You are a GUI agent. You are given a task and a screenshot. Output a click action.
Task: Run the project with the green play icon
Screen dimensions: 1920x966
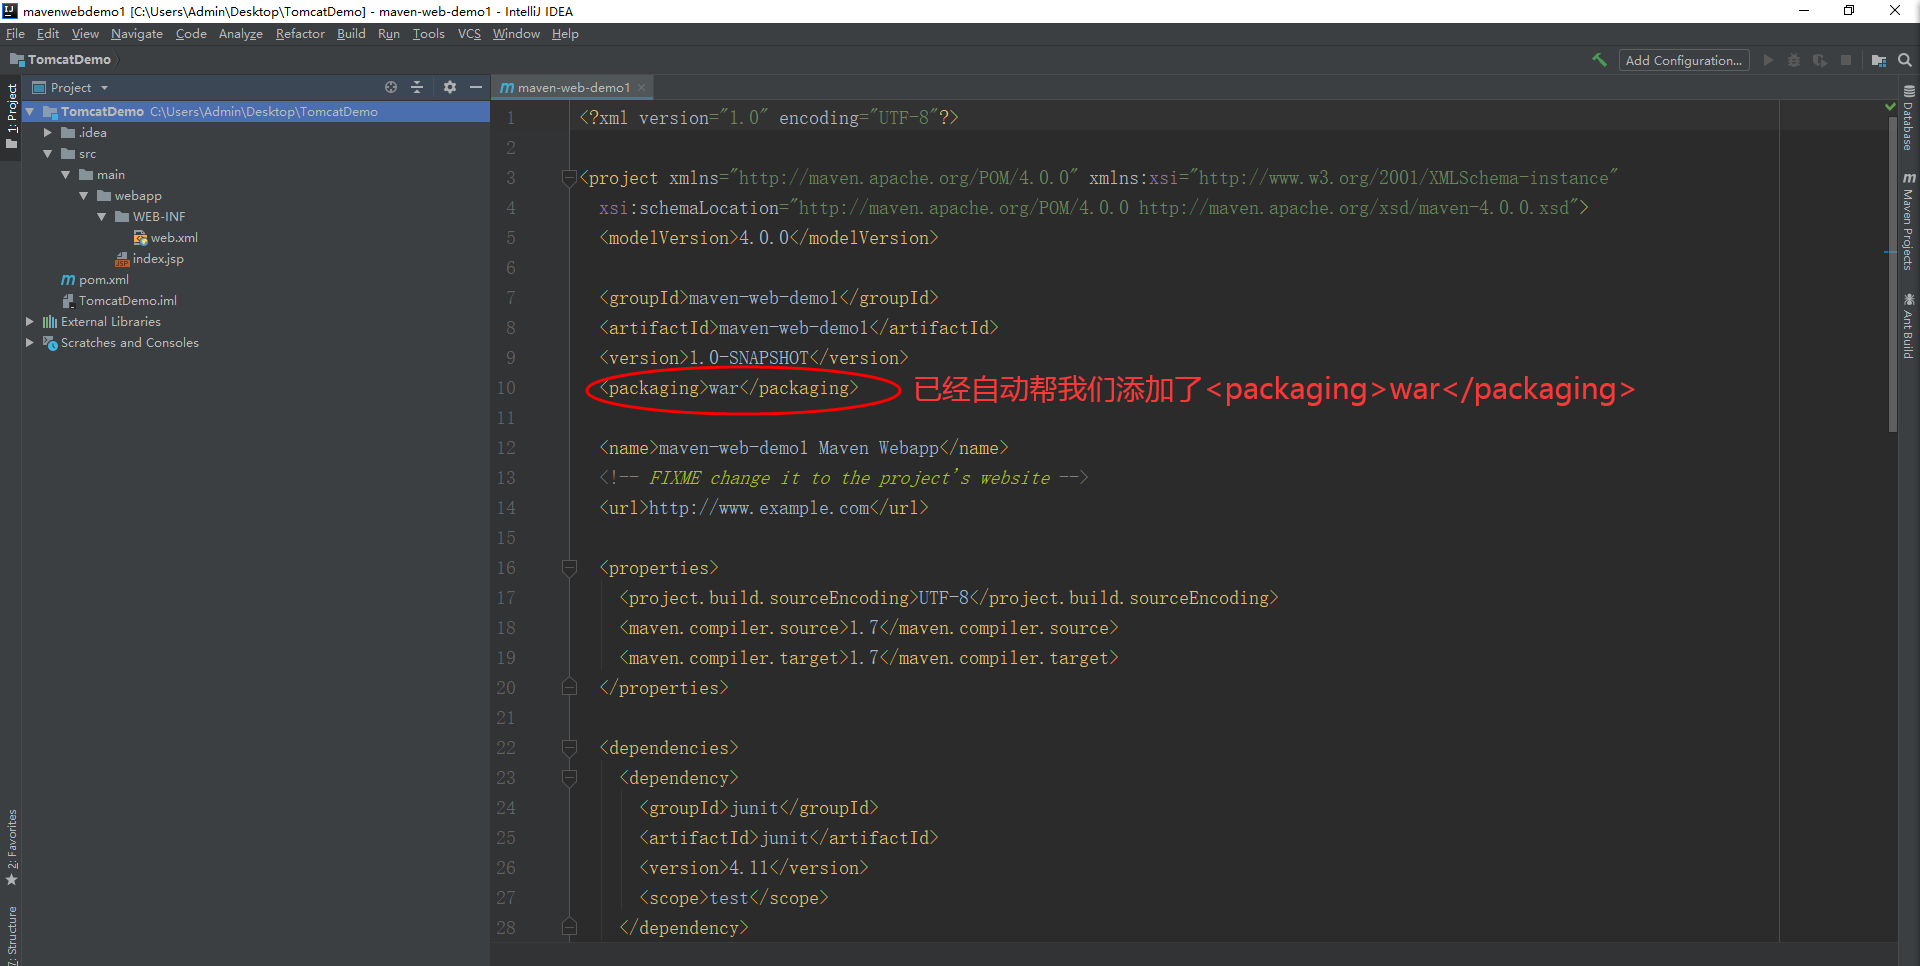click(x=1768, y=60)
